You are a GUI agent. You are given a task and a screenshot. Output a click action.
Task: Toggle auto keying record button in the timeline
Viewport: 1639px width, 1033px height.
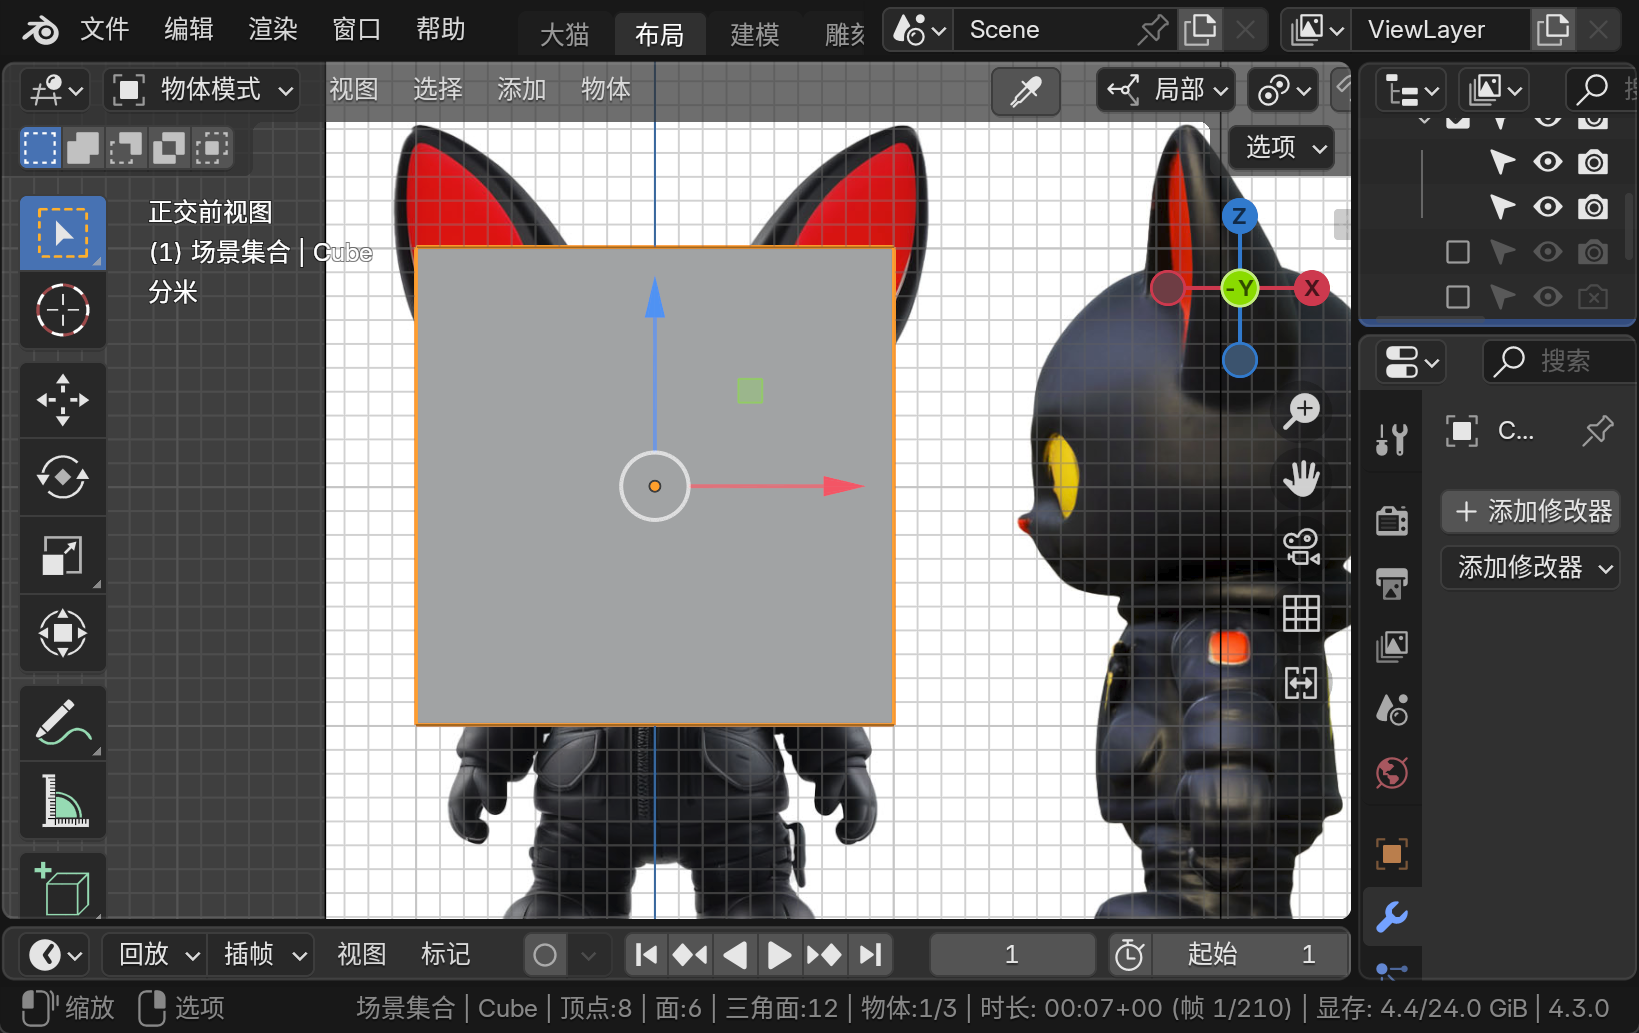click(545, 955)
